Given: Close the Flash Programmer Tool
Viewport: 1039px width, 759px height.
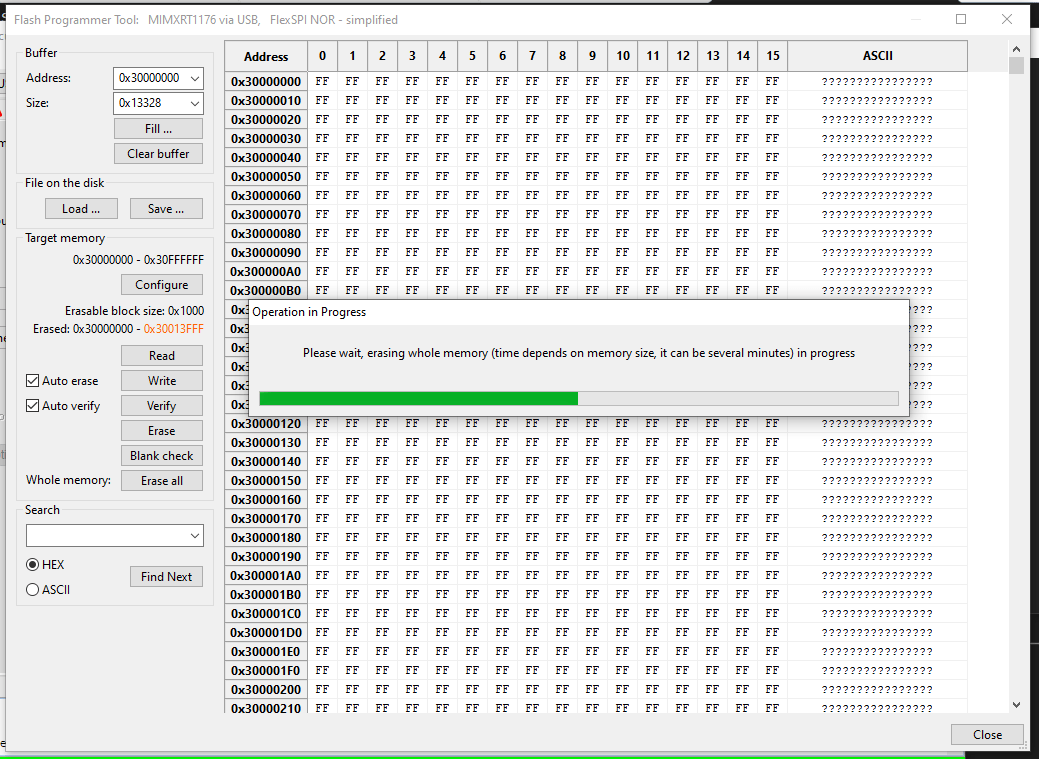Looking at the screenshot, I should [986, 734].
